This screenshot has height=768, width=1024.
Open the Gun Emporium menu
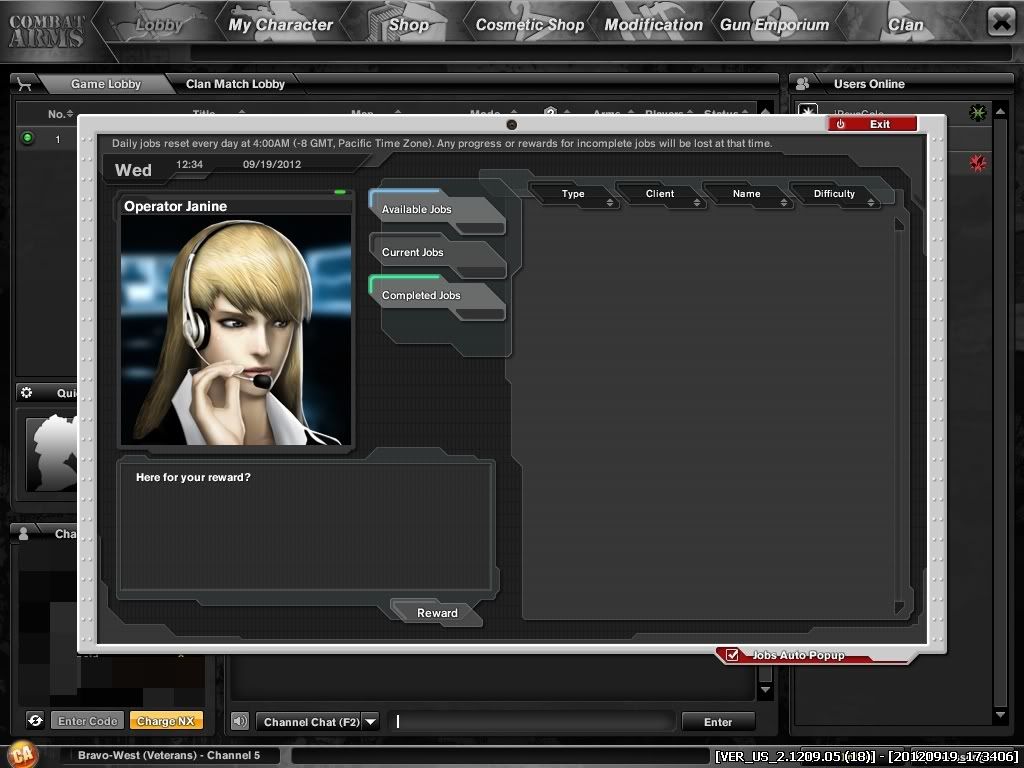point(774,24)
